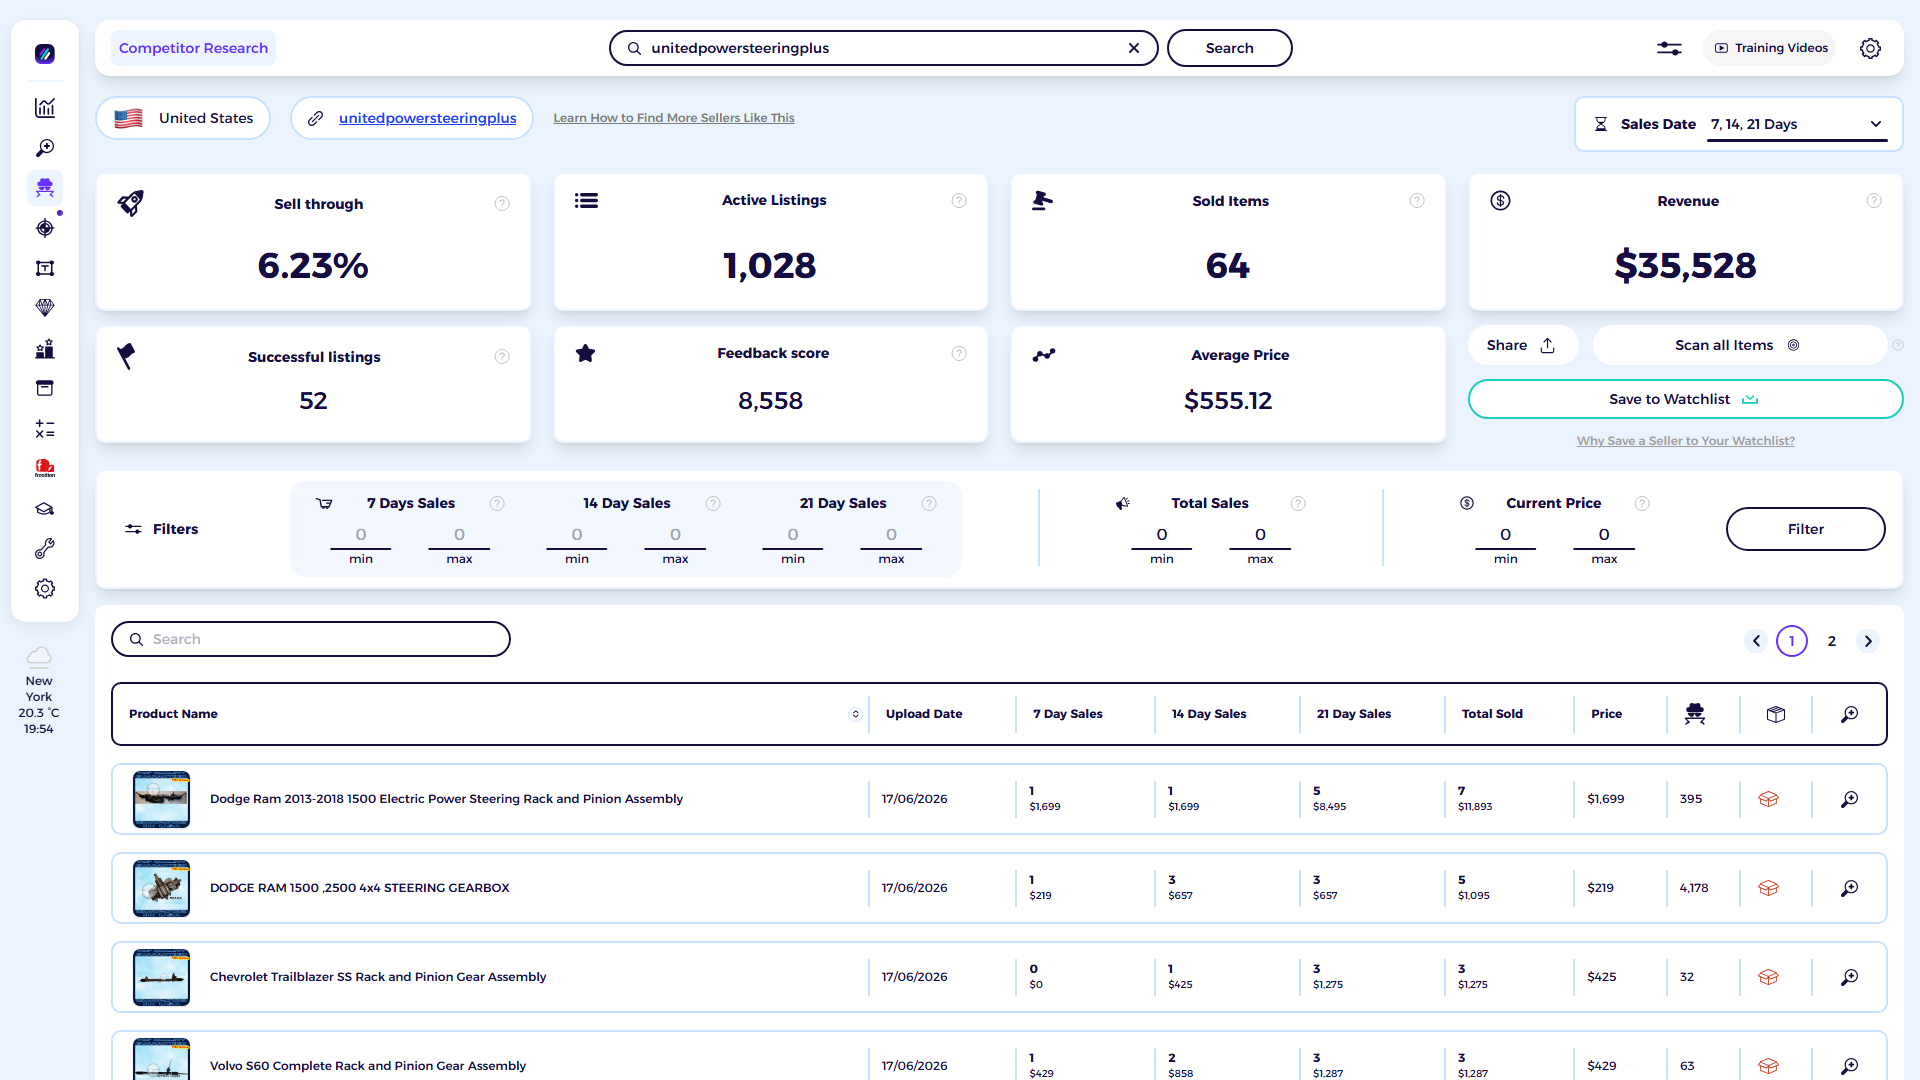
Task: Sort by Product Name using sort arrows
Action: (x=855, y=714)
